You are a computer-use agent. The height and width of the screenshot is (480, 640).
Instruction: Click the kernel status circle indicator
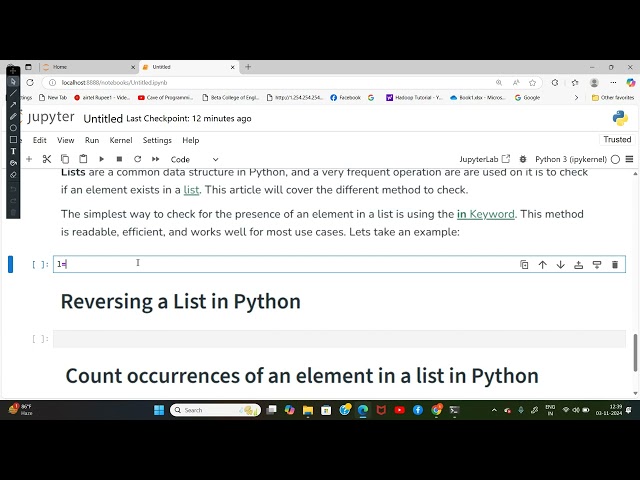pos(616,160)
